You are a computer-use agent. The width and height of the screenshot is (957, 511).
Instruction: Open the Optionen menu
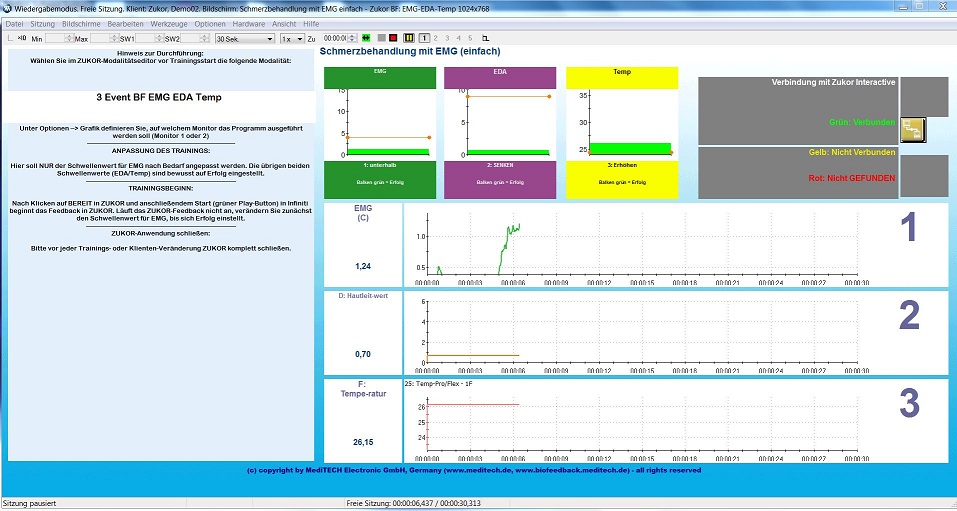pos(210,24)
